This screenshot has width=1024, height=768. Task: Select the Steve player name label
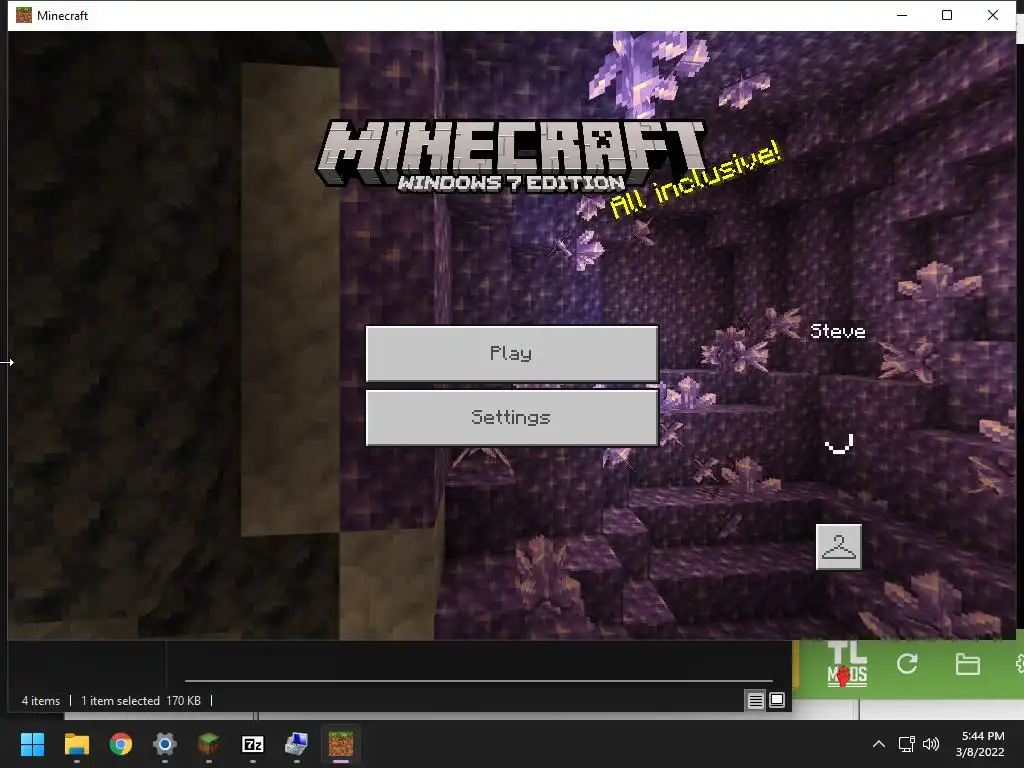point(838,331)
